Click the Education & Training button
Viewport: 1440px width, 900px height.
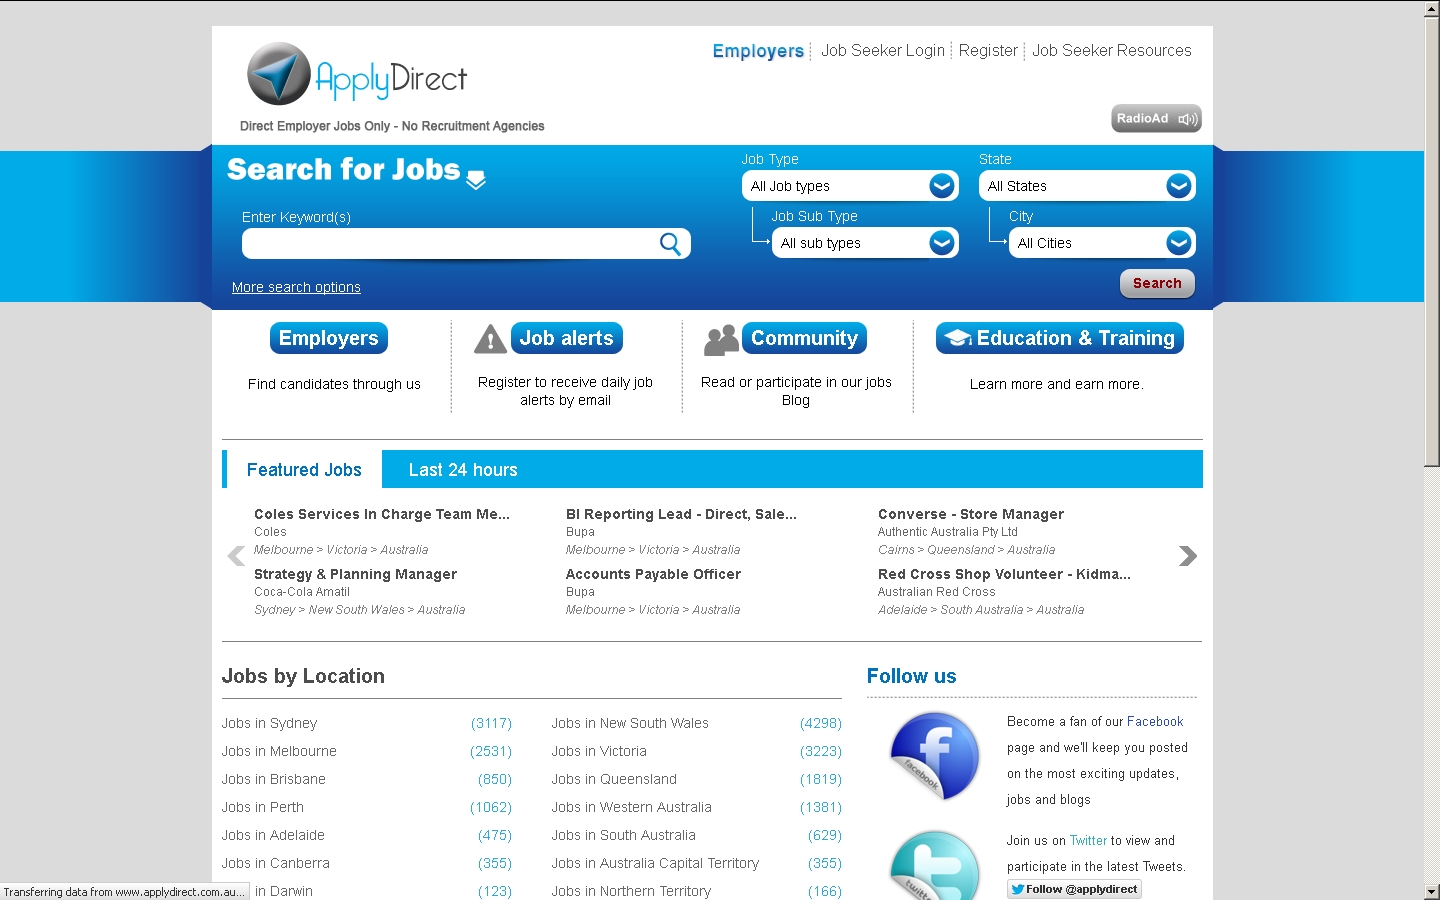pos(1060,338)
